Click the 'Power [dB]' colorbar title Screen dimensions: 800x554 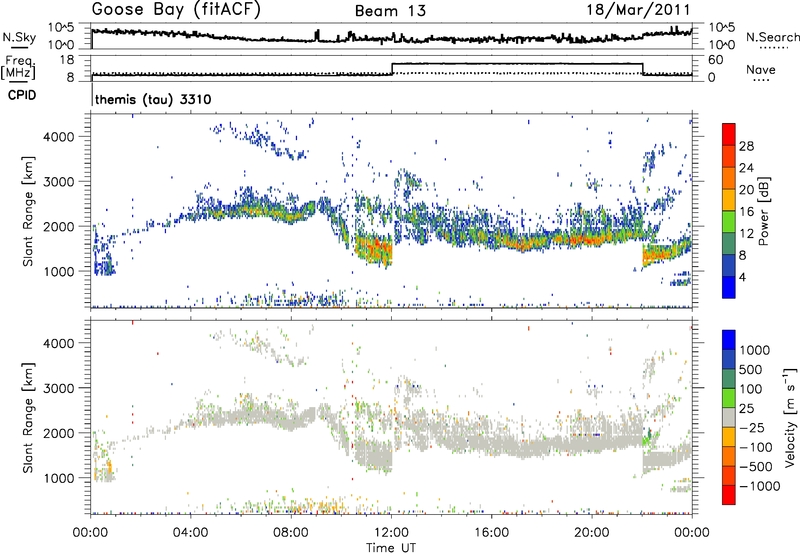pyautogui.click(x=764, y=211)
